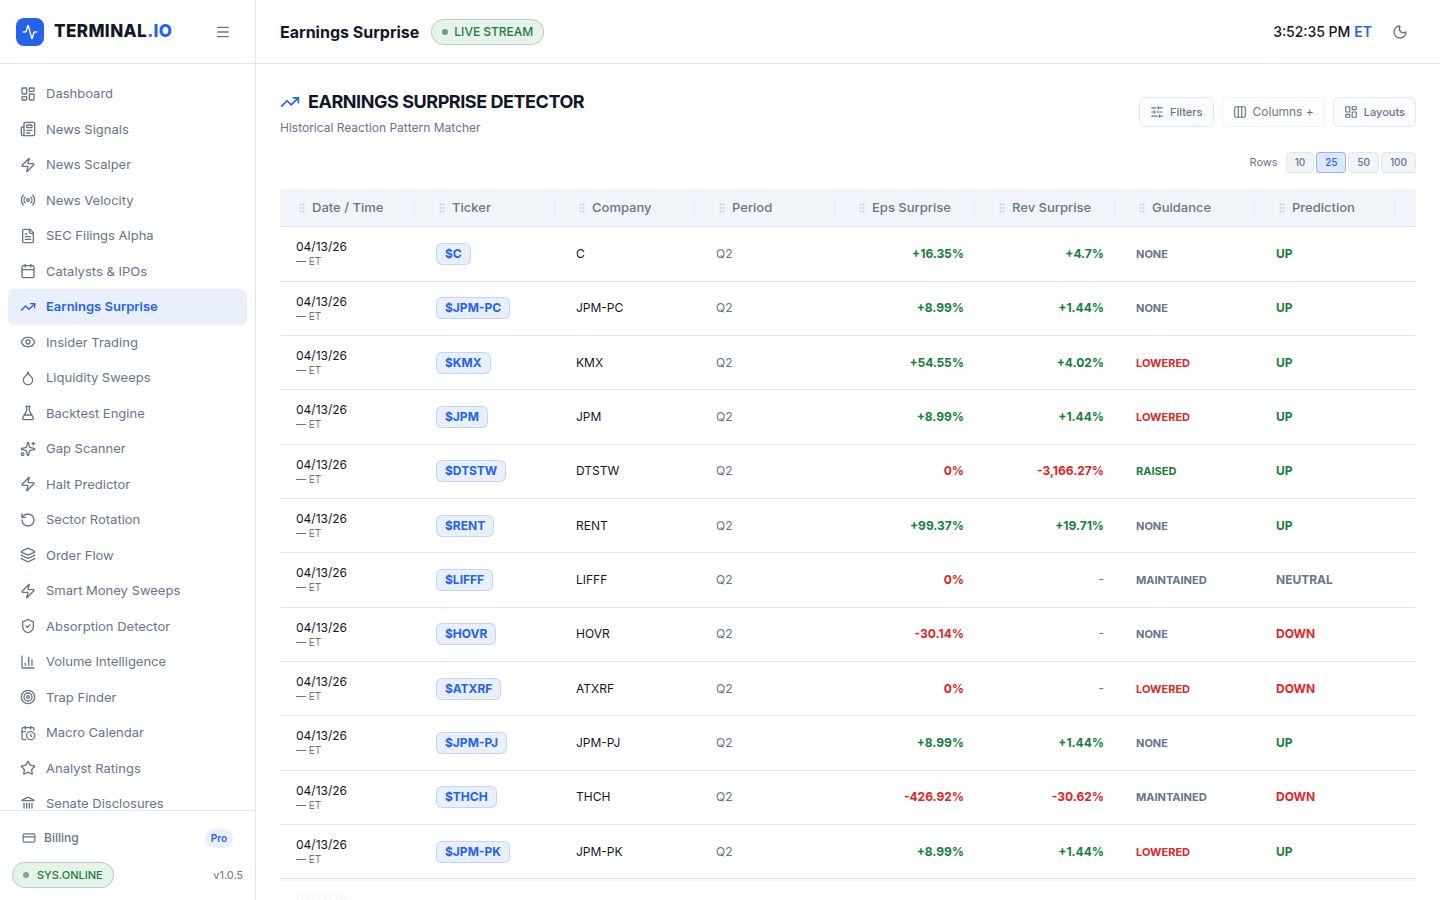Click the TERMINAL.IO pulse logo icon
The width and height of the screenshot is (1440, 900).
point(30,31)
